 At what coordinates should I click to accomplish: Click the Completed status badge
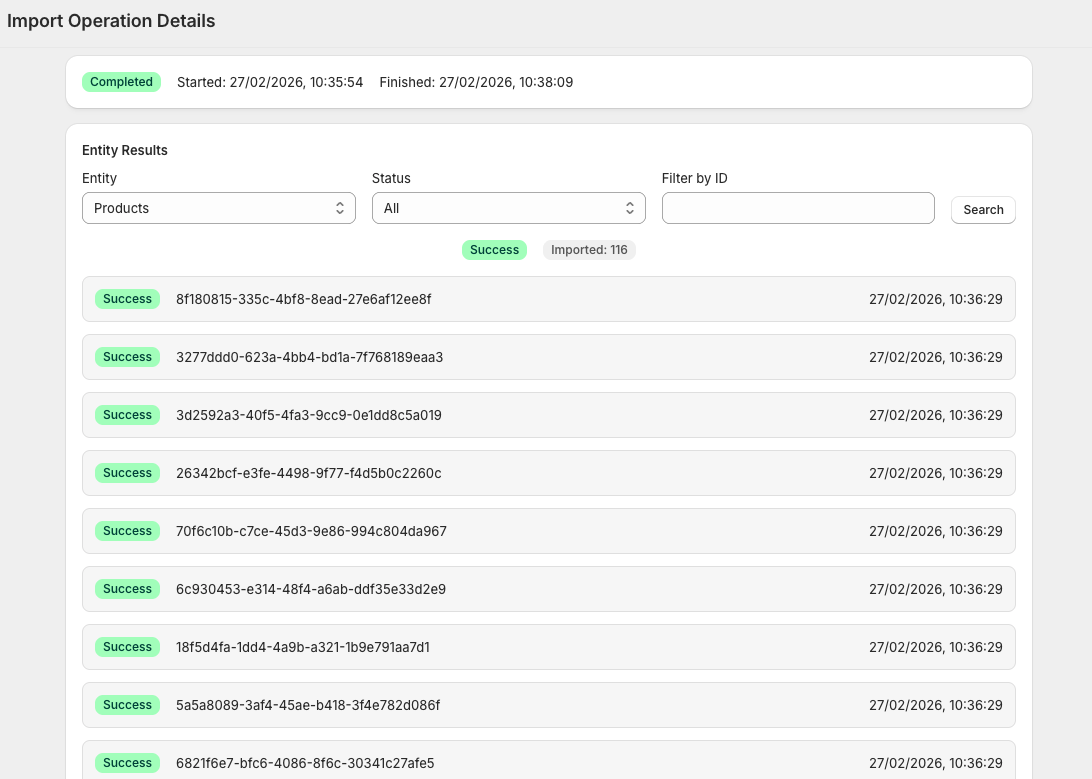pyautogui.click(x=121, y=82)
